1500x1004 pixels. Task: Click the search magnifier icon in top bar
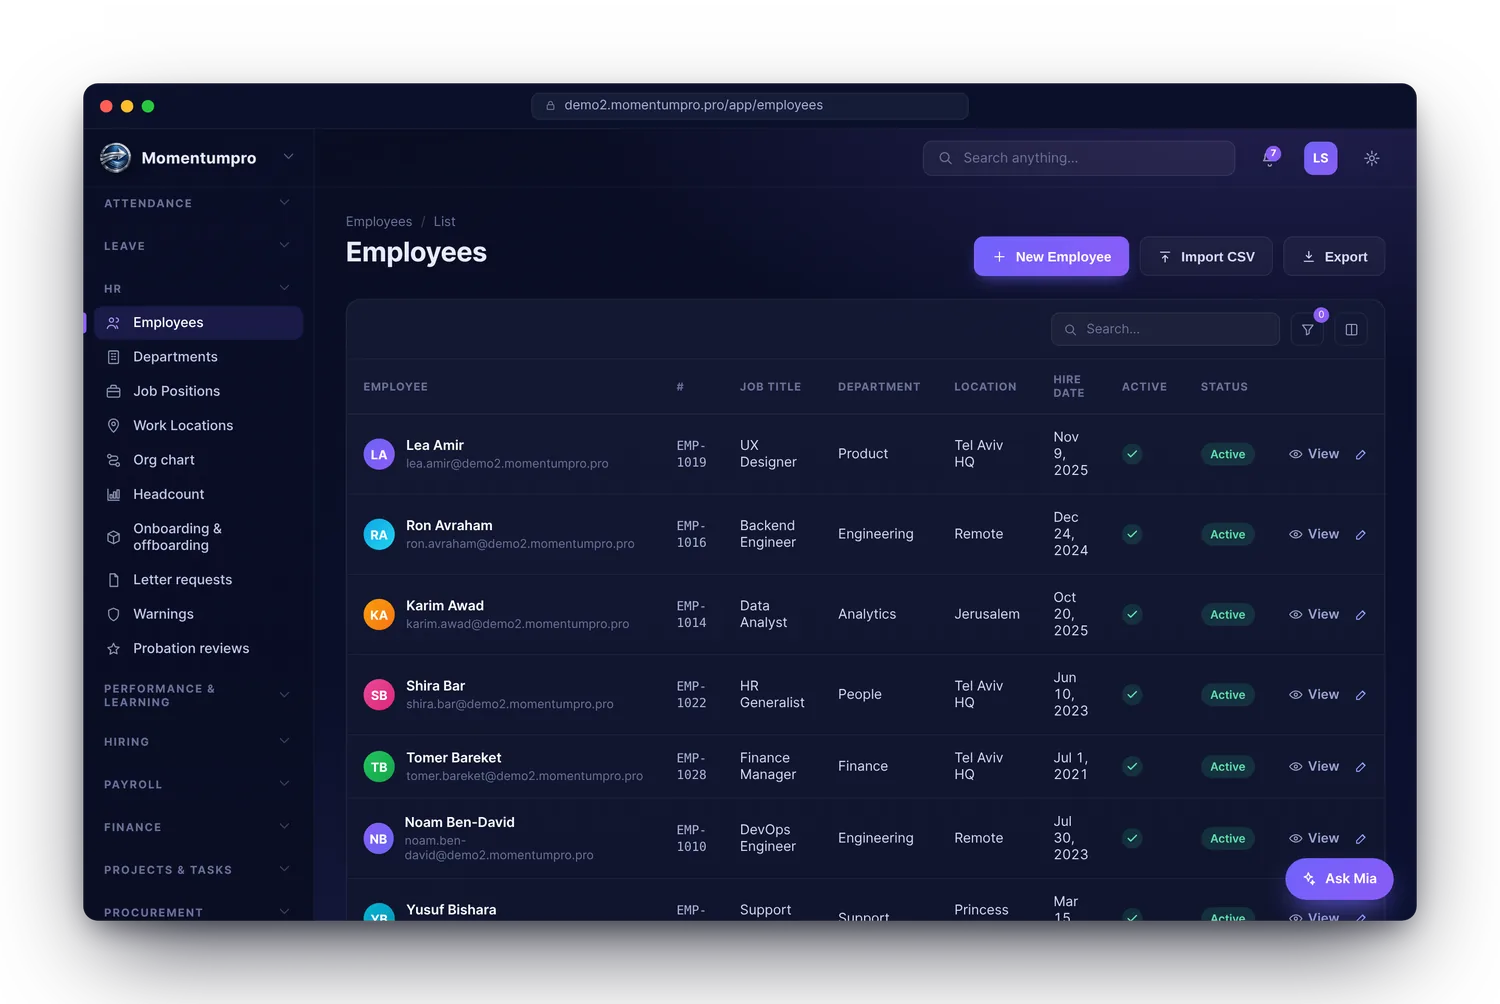945,158
